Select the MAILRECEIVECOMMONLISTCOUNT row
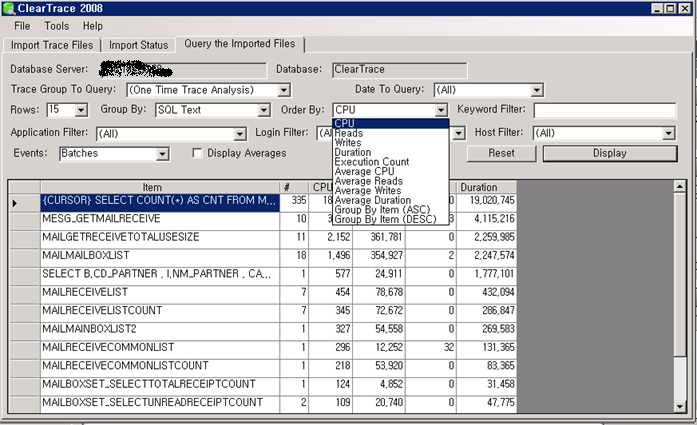Screen dimensions: 697x425 [160, 368]
